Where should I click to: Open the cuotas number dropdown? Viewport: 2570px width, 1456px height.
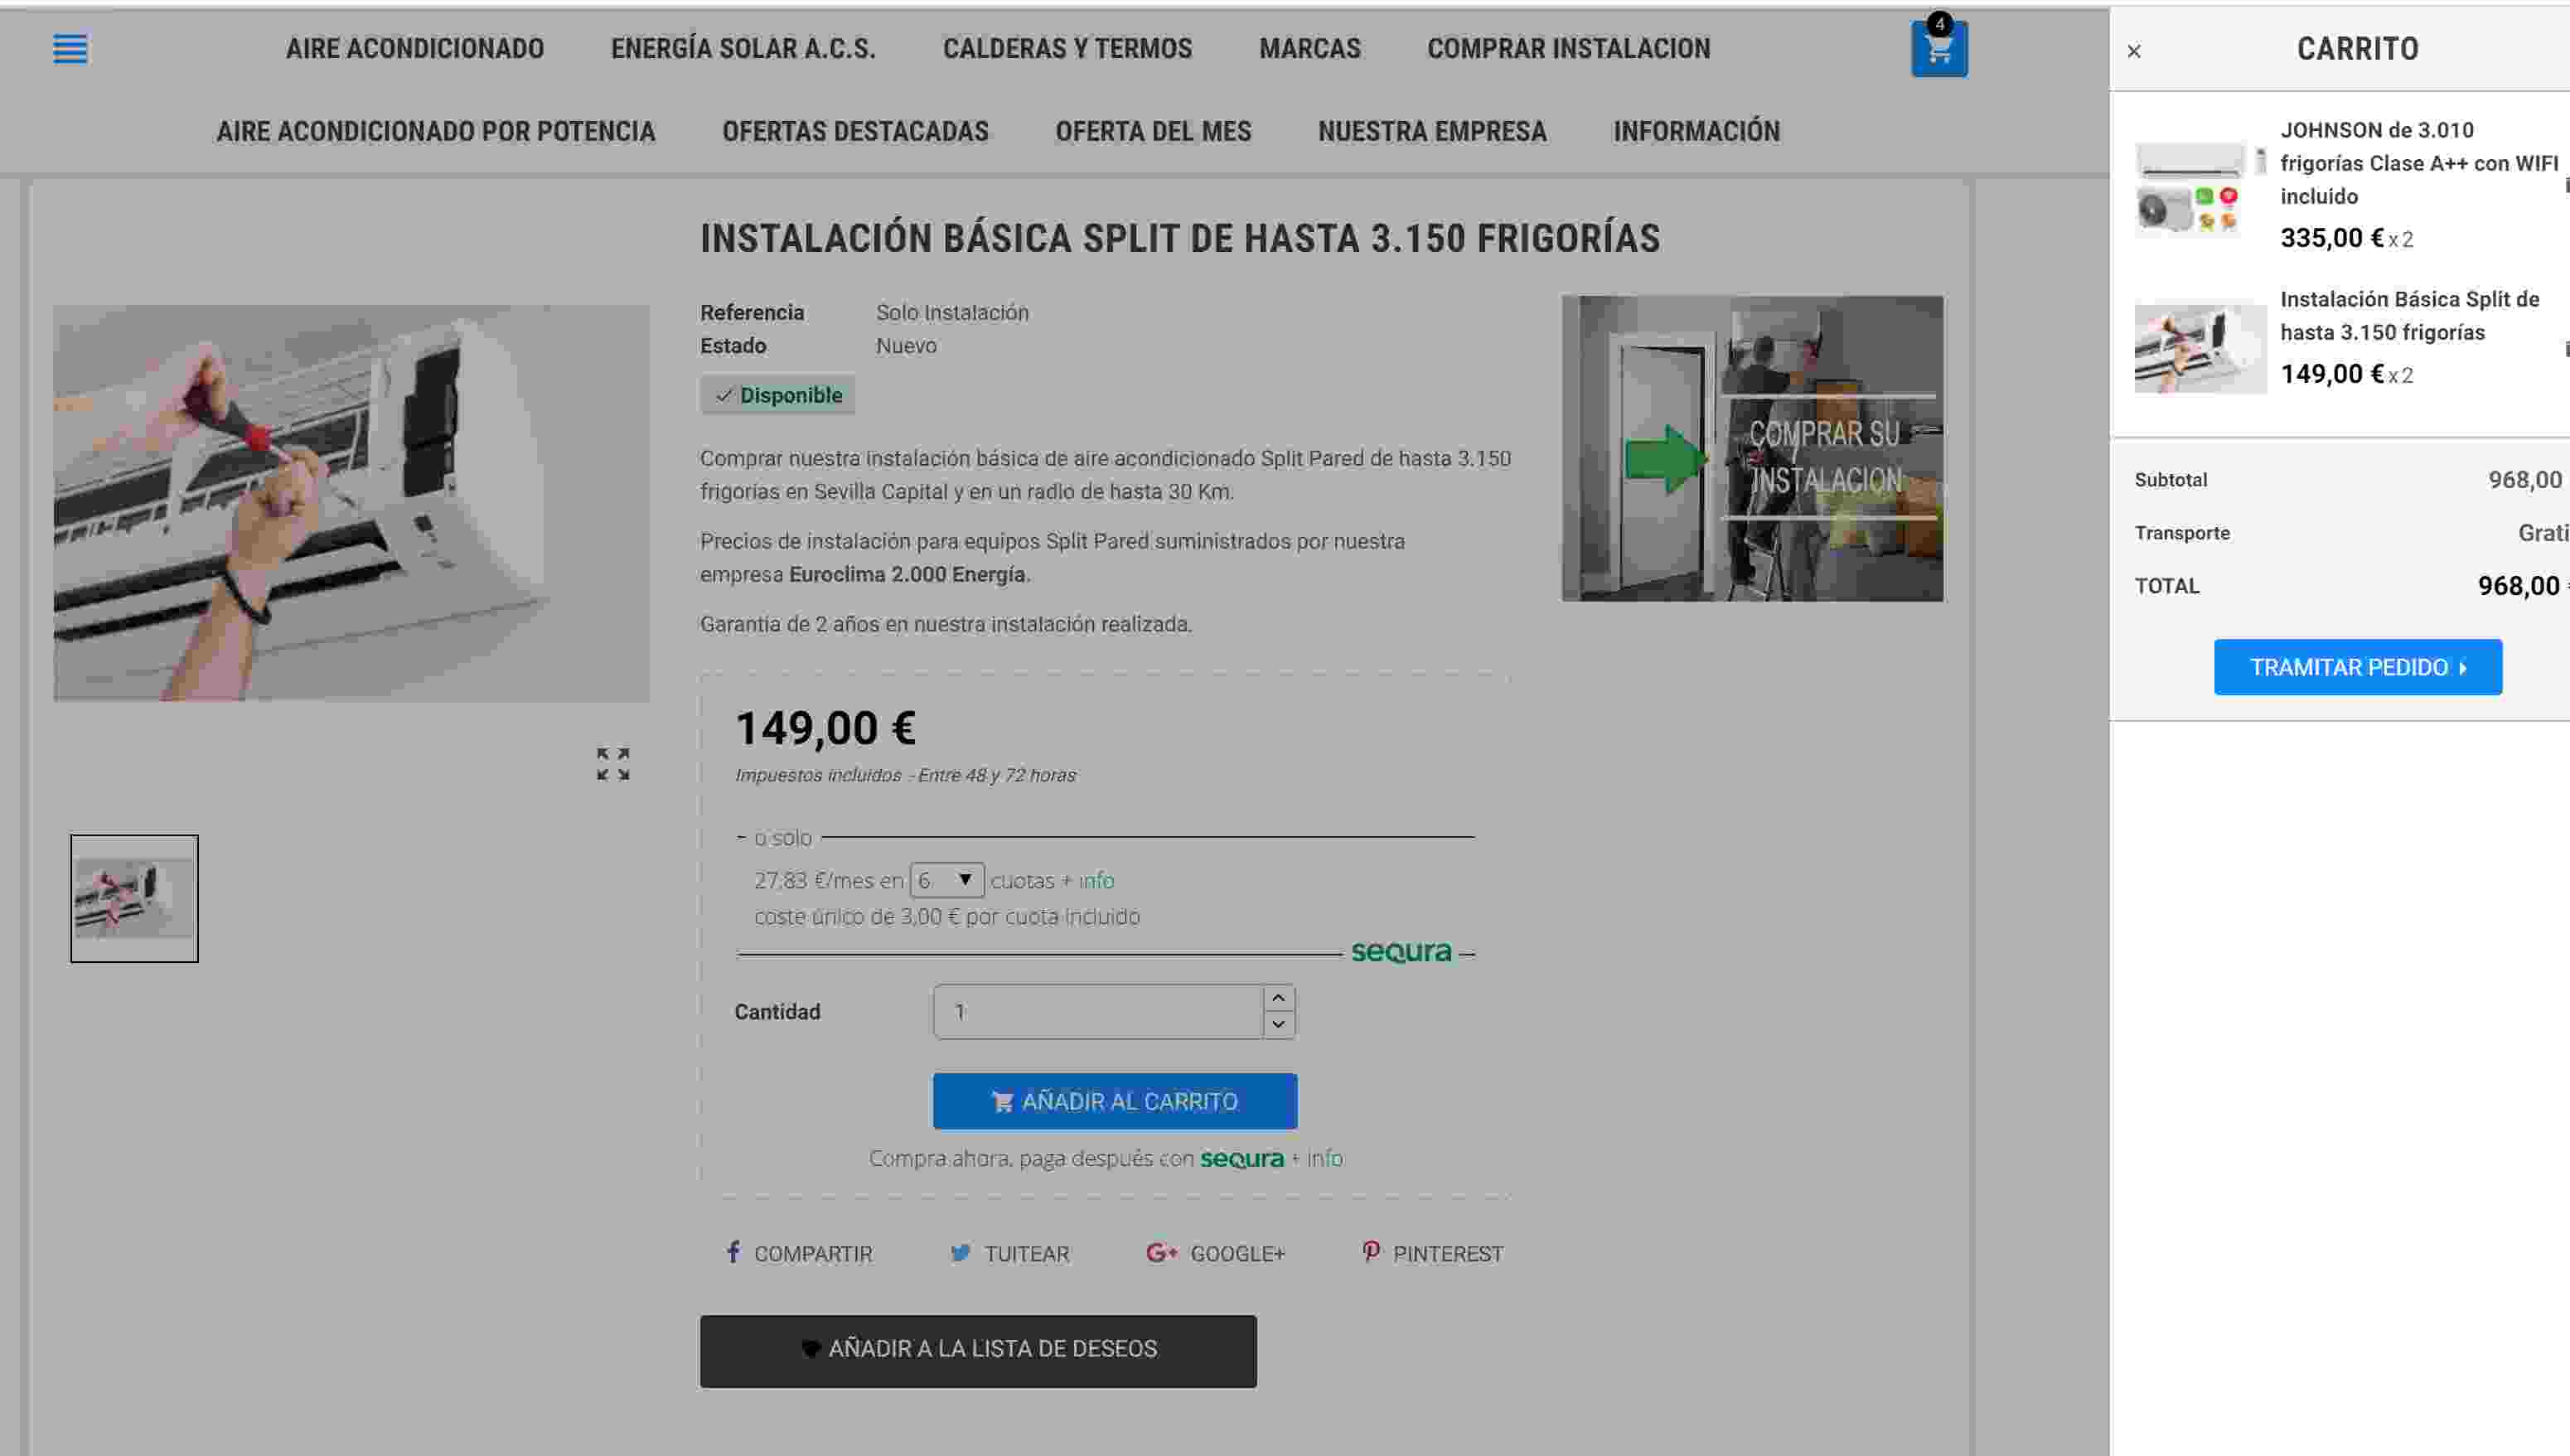pos(947,880)
